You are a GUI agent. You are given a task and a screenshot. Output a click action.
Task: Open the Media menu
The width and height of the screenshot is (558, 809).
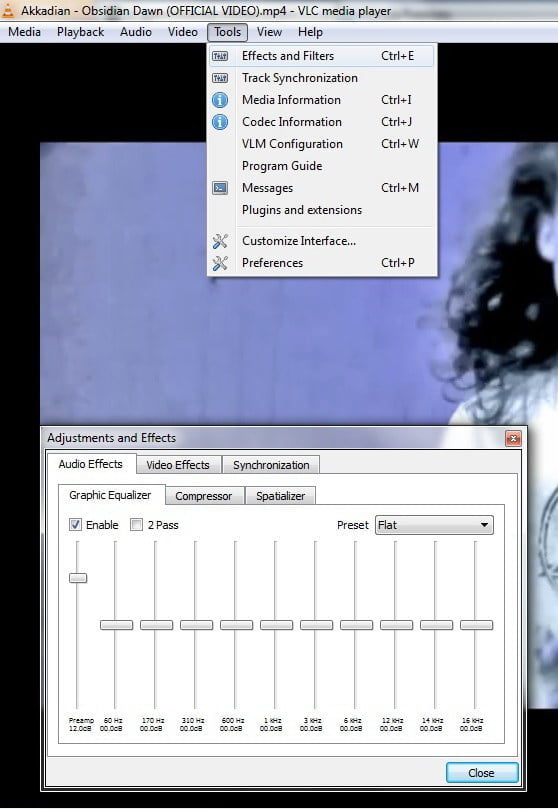24,32
